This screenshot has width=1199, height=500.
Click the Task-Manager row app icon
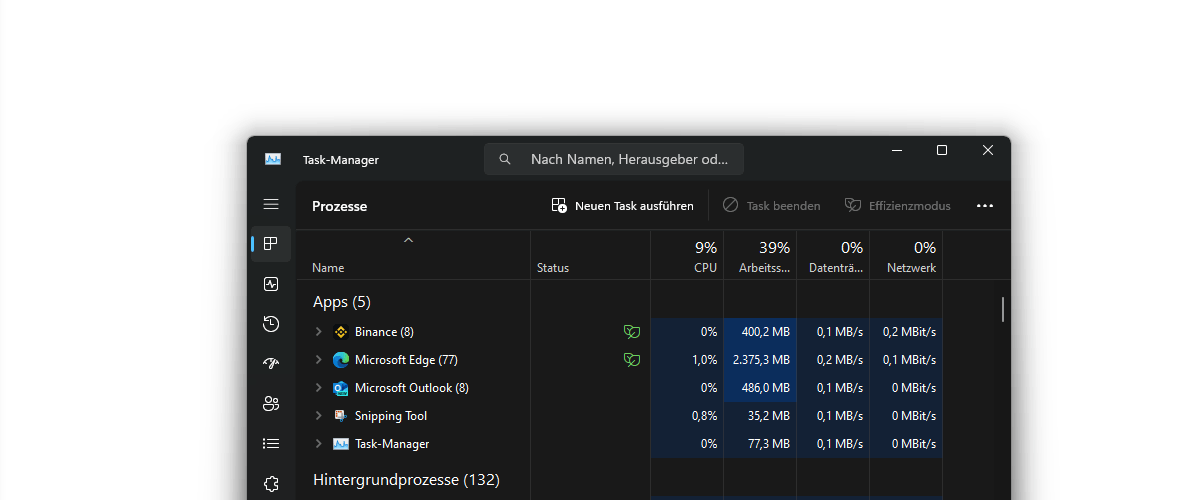pos(341,444)
